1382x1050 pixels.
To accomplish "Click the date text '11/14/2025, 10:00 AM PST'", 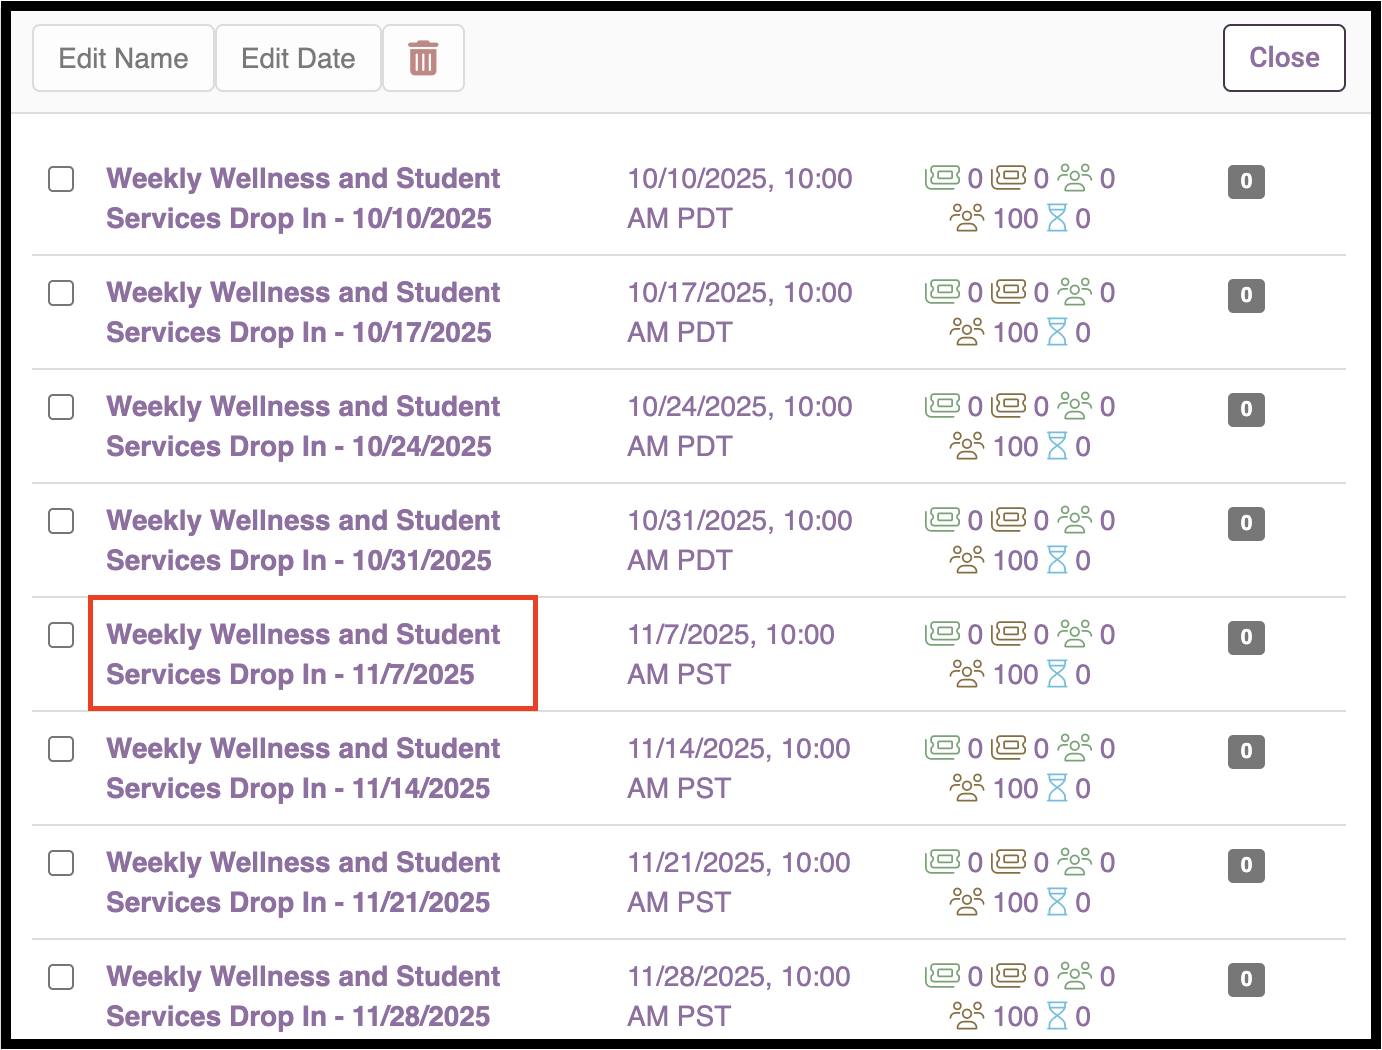I will 739,768.
